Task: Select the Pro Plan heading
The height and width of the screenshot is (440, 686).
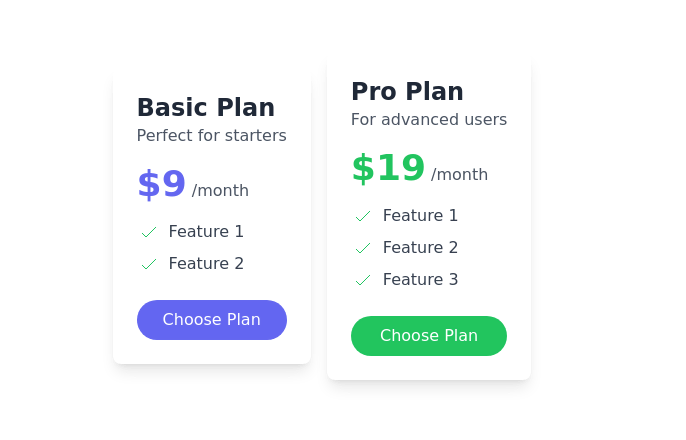Action: click(407, 92)
